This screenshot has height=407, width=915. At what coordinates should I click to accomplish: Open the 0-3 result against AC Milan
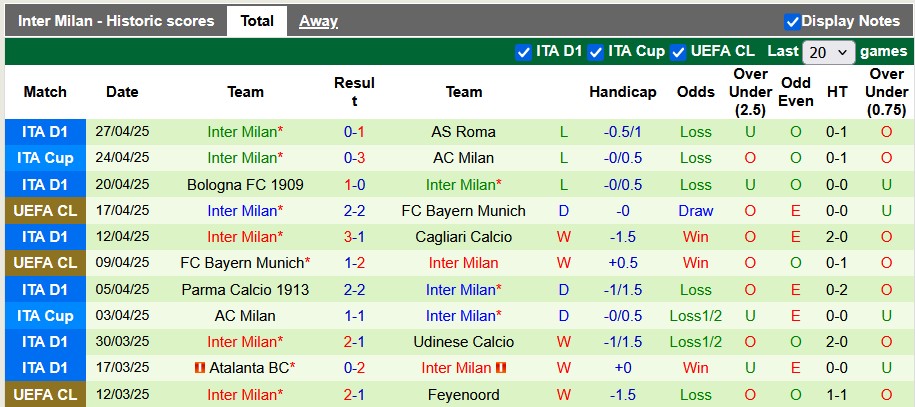click(x=354, y=158)
